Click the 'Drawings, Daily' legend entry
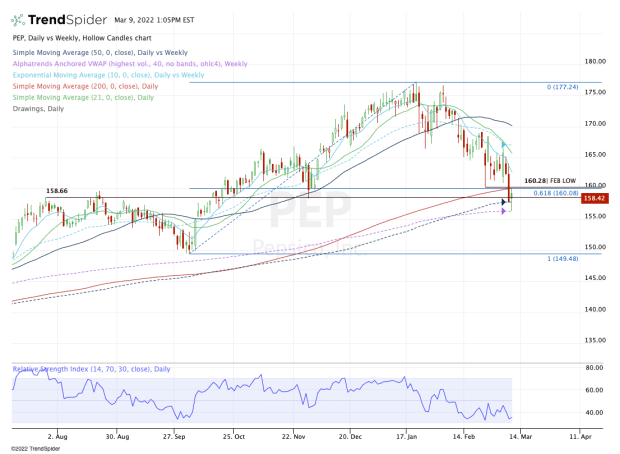This screenshot has width=620, height=454. 38,109
